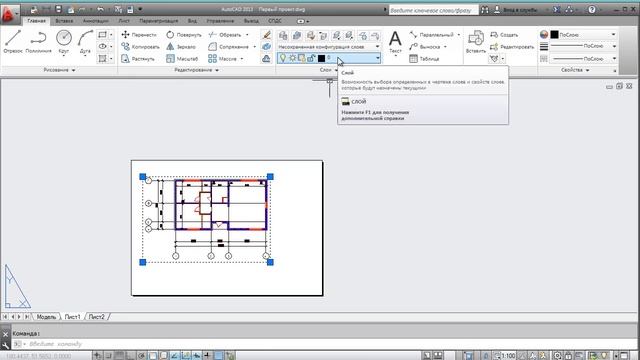Toggle the viewport freeze icon in the layer dropdown

pos(302,58)
